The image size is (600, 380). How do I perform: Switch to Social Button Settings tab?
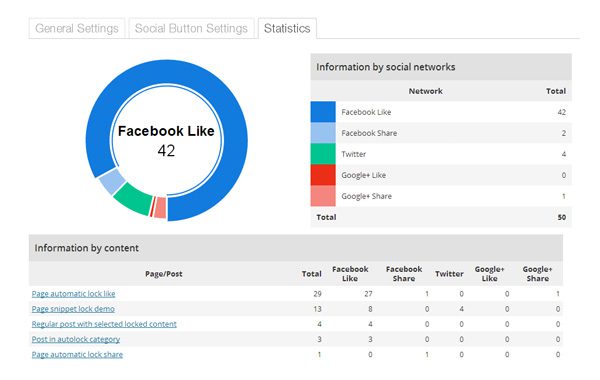coord(191,28)
